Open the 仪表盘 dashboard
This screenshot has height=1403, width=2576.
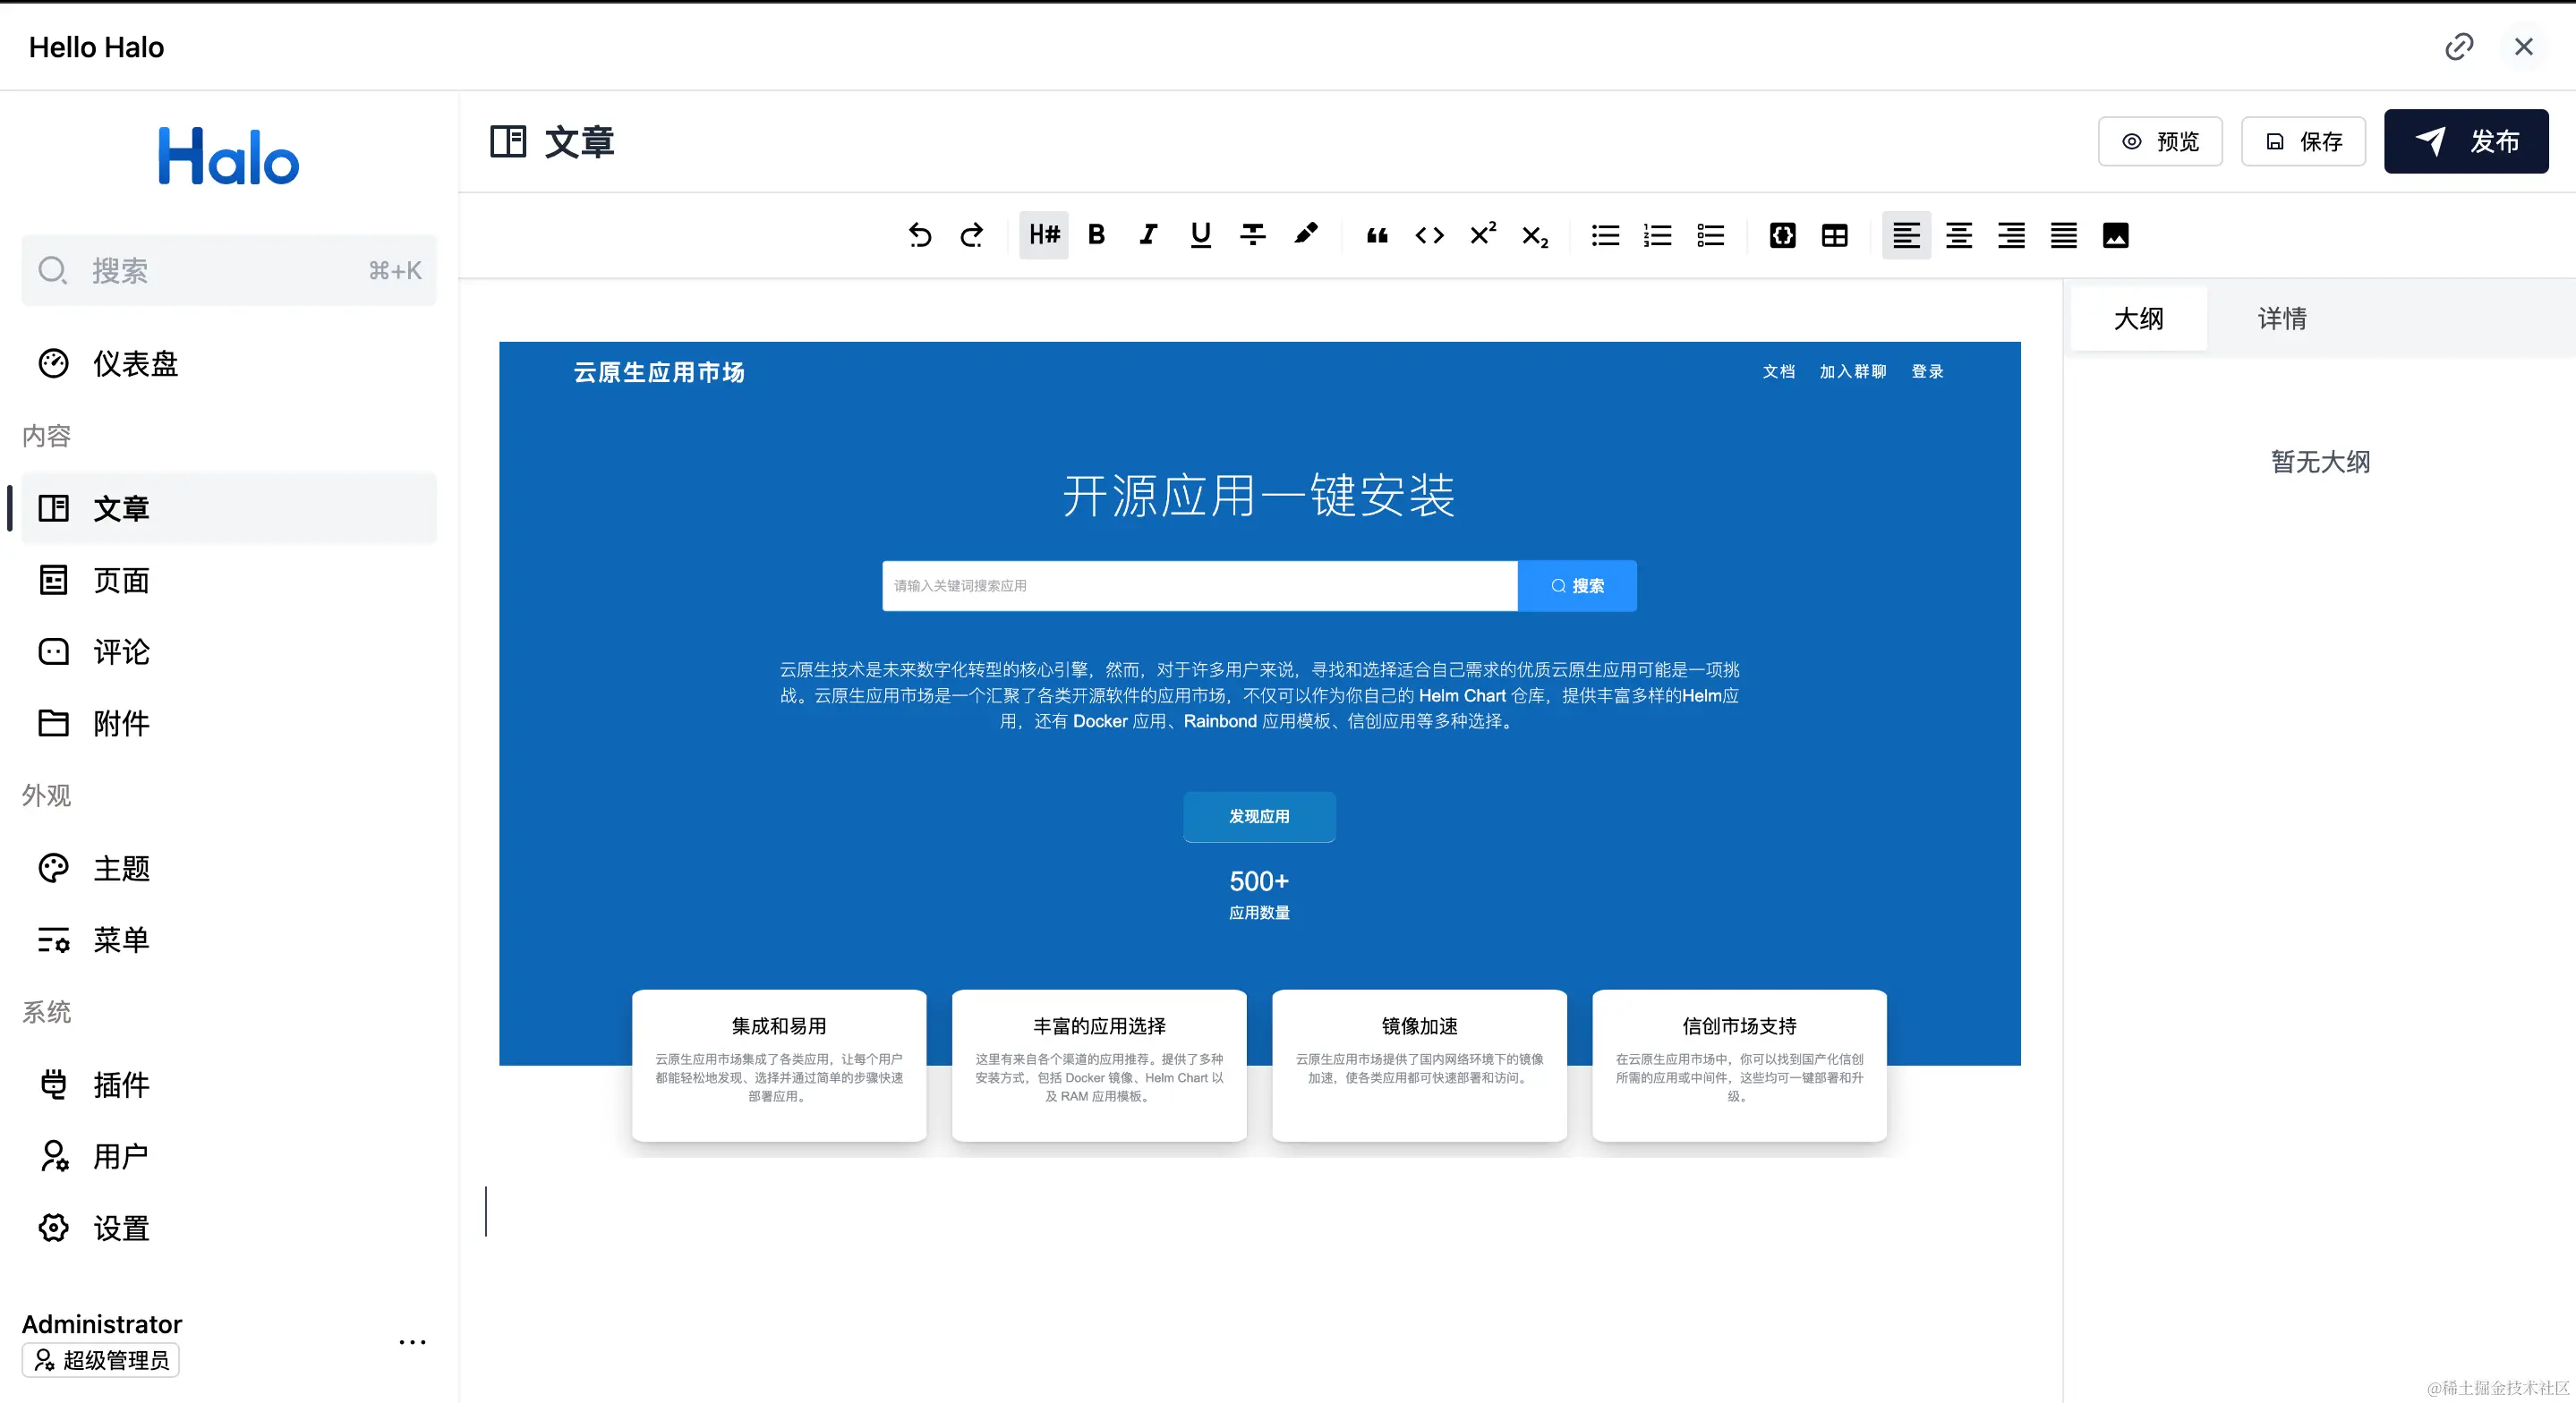click(229, 363)
